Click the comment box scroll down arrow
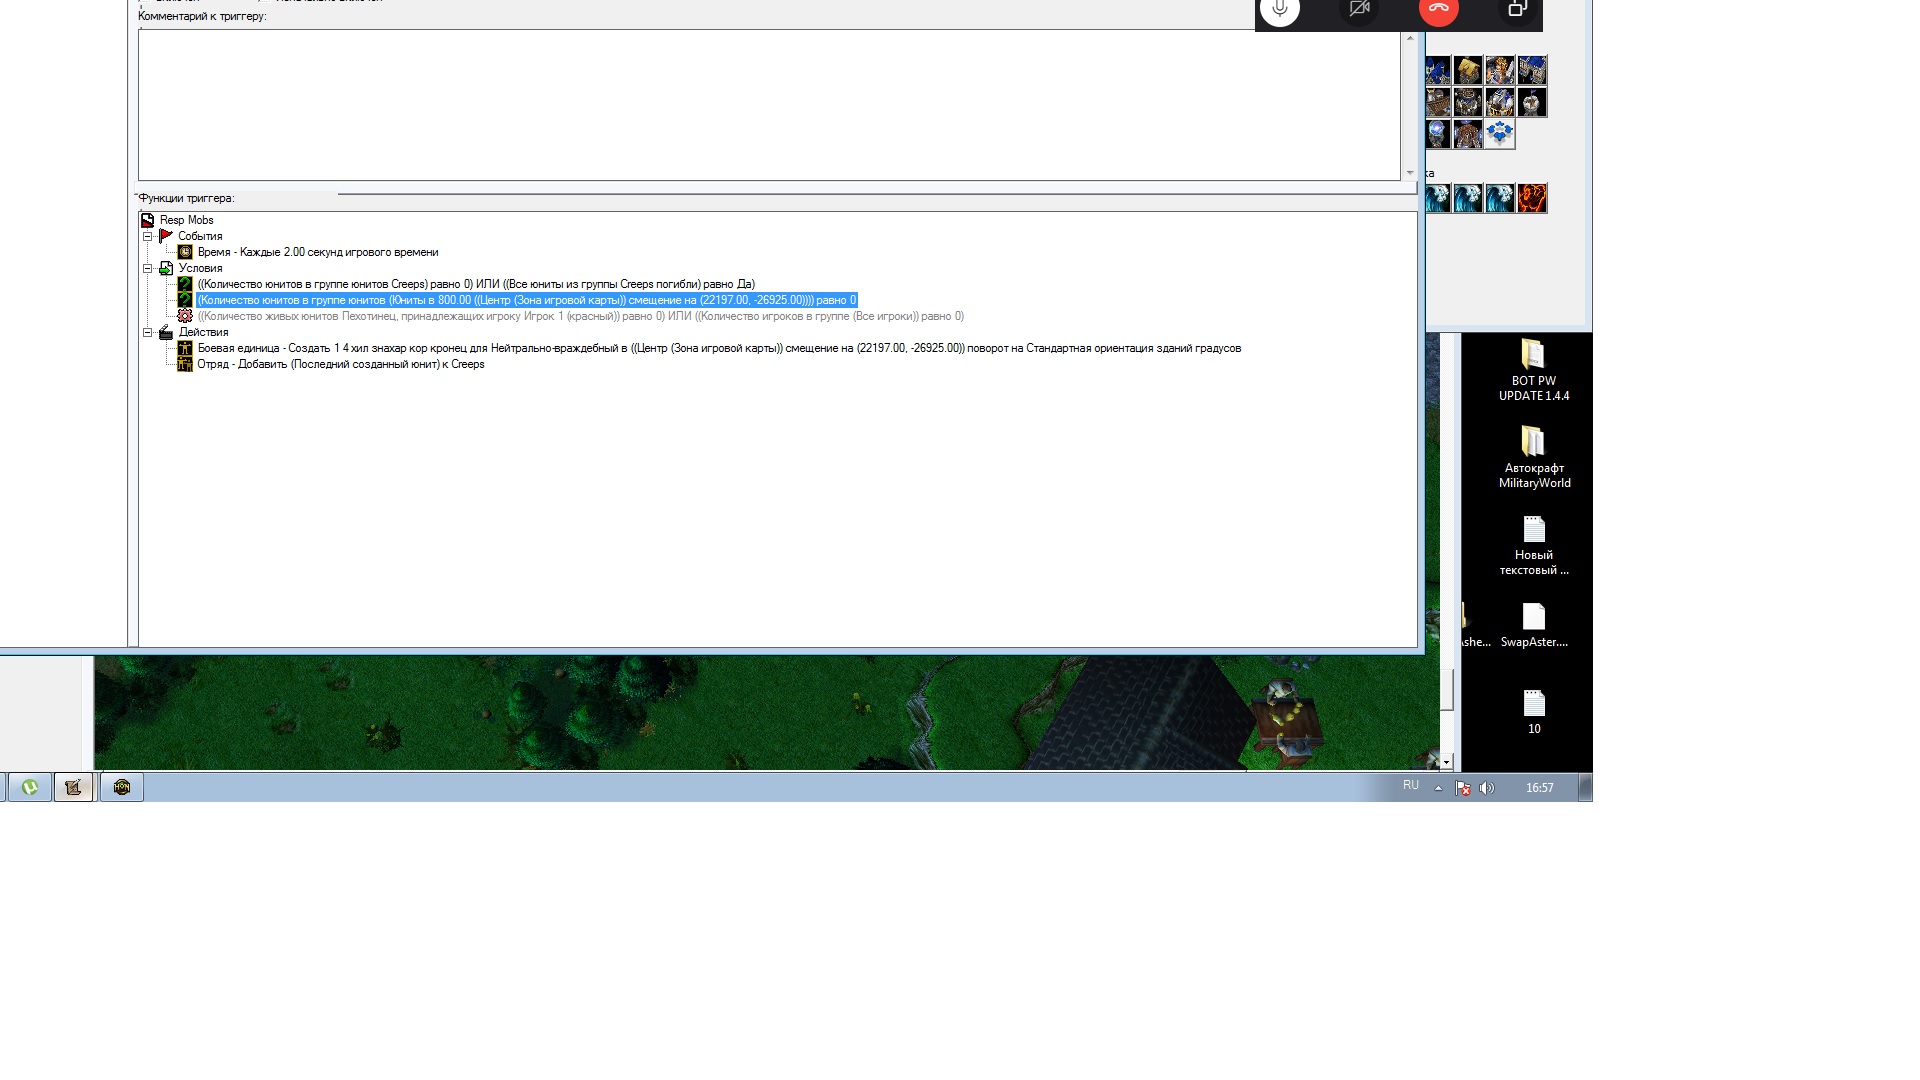This screenshot has width=1920, height=1080. 1410,173
